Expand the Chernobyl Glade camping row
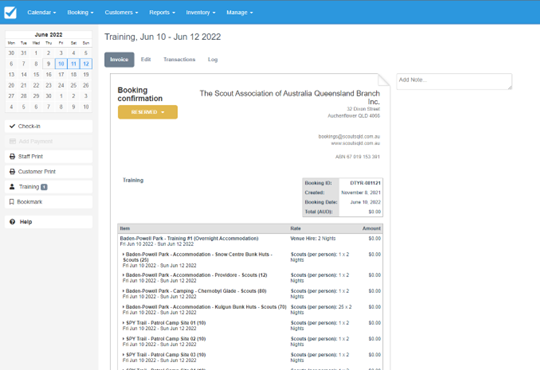540x370 pixels. (x=123, y=291)
